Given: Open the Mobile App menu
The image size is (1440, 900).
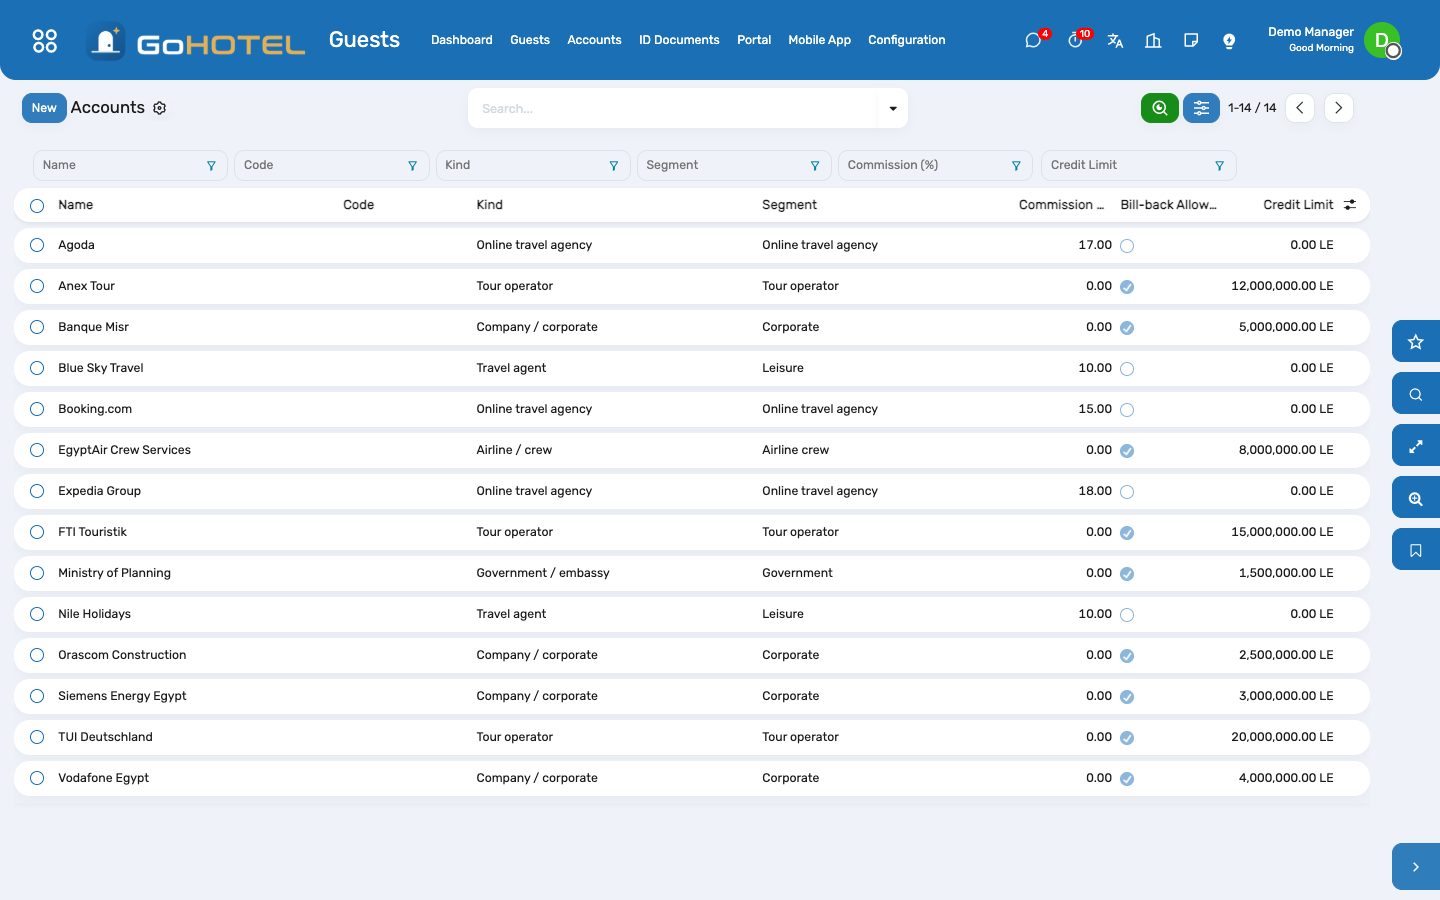Looking at the screenshot, I should pos(819,40).
